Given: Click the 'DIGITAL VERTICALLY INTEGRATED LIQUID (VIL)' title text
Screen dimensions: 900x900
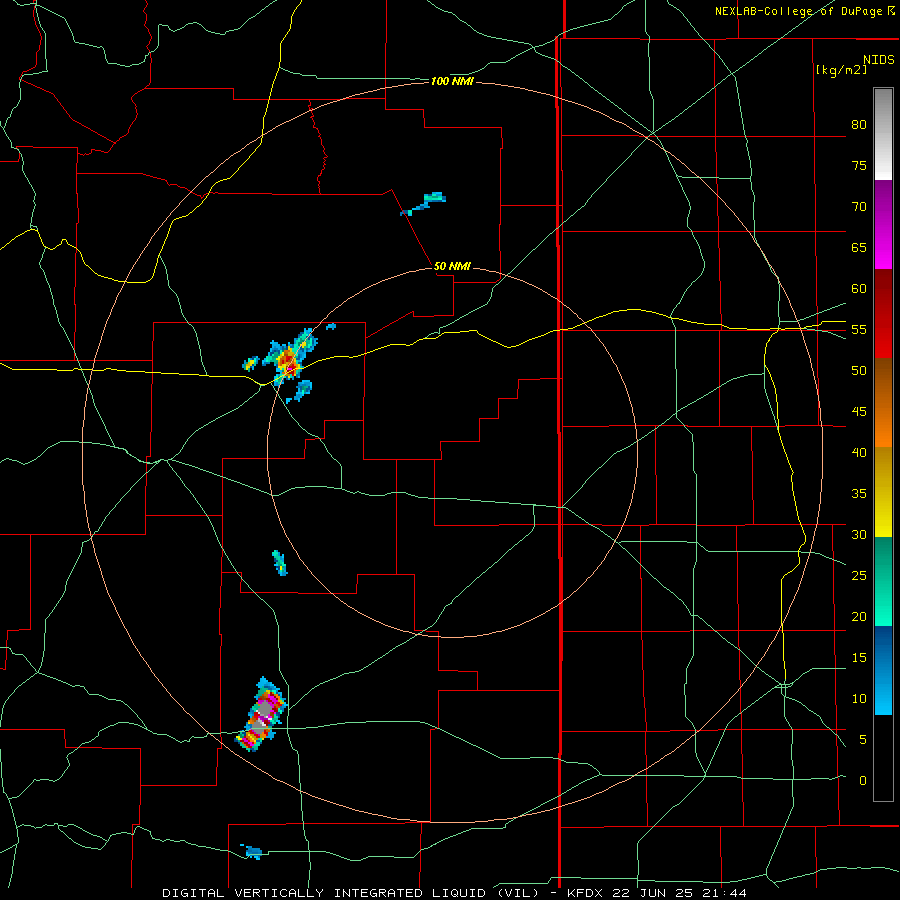Looking at the screenshot, I should coord(350,893).
